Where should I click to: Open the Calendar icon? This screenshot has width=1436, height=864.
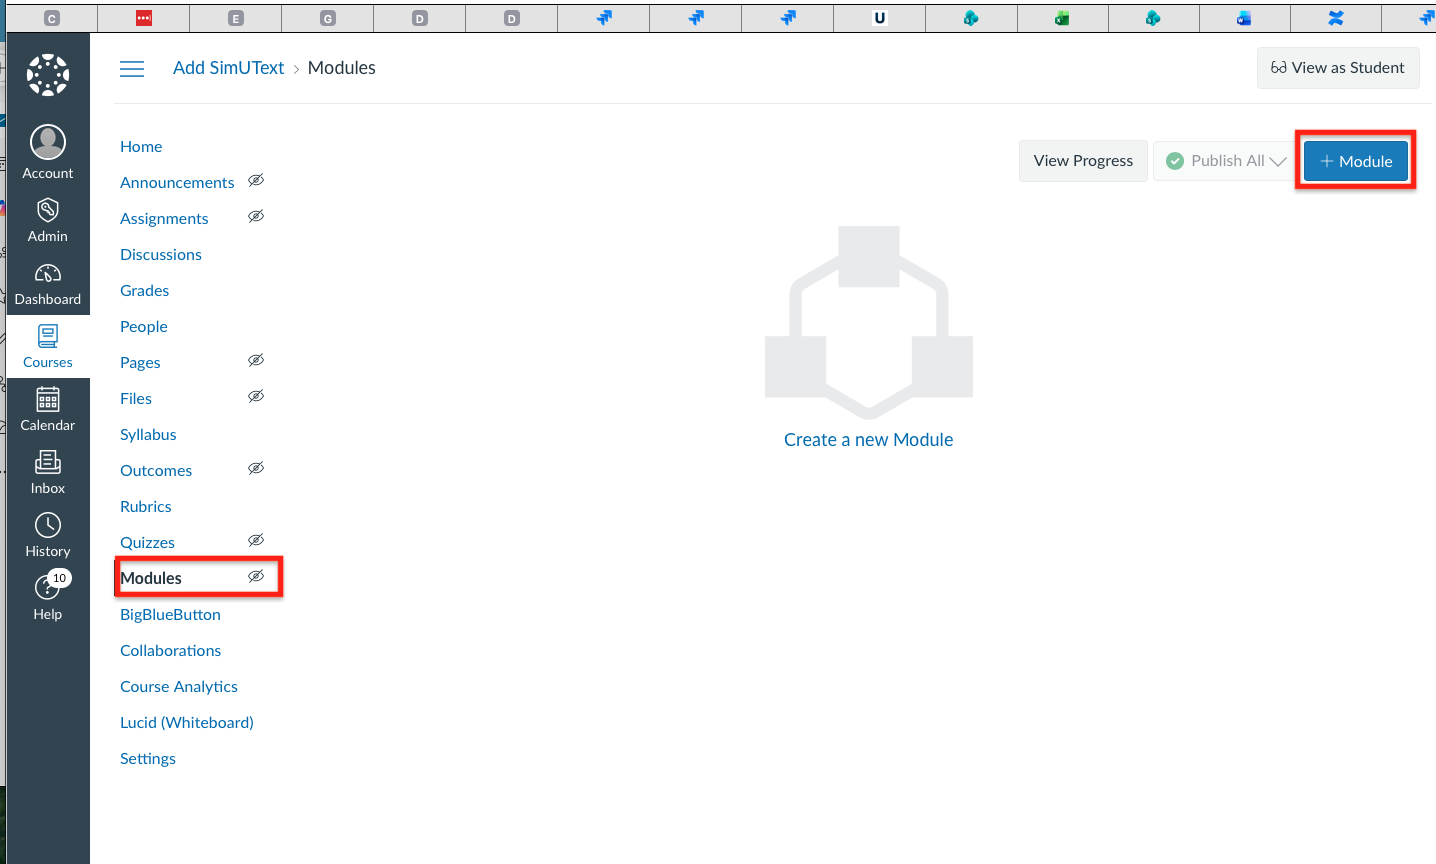click(48, 400)
